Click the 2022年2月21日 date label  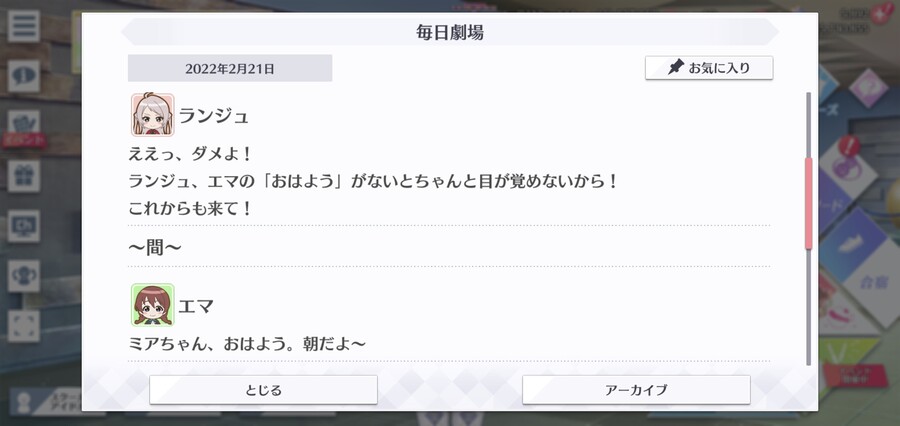(230, 69)
